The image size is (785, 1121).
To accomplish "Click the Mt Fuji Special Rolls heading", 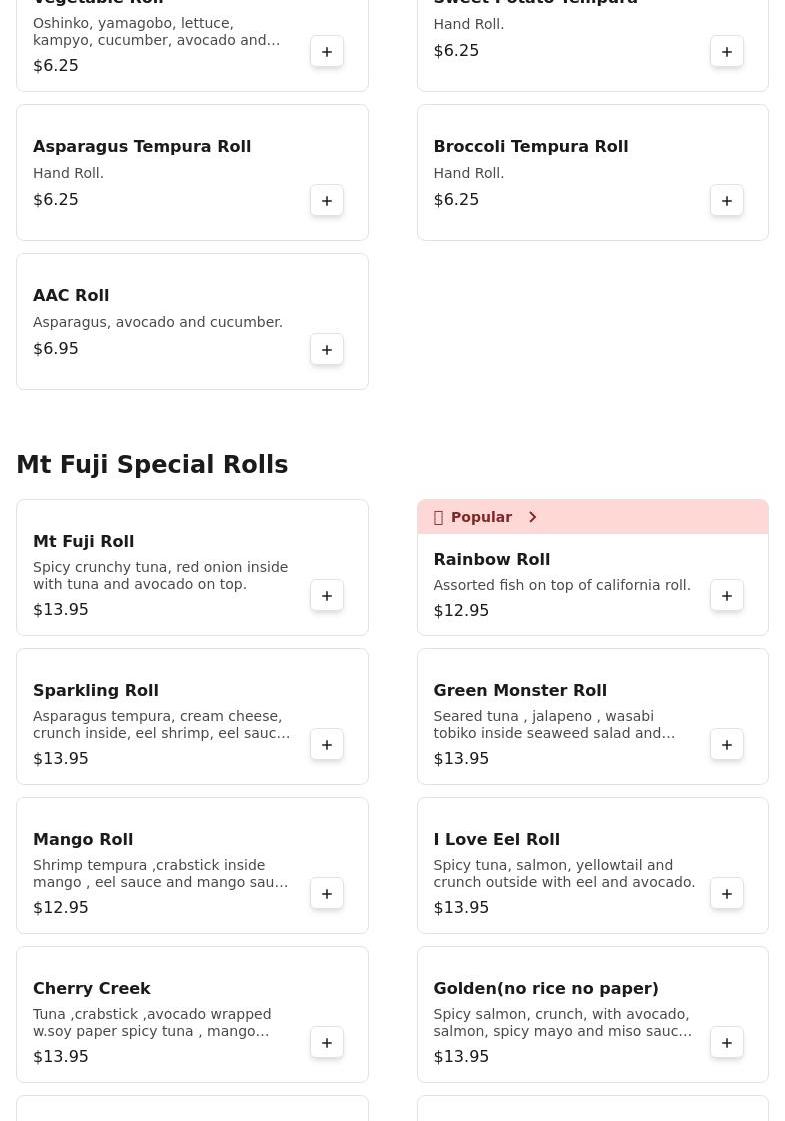I will [152, 465].
